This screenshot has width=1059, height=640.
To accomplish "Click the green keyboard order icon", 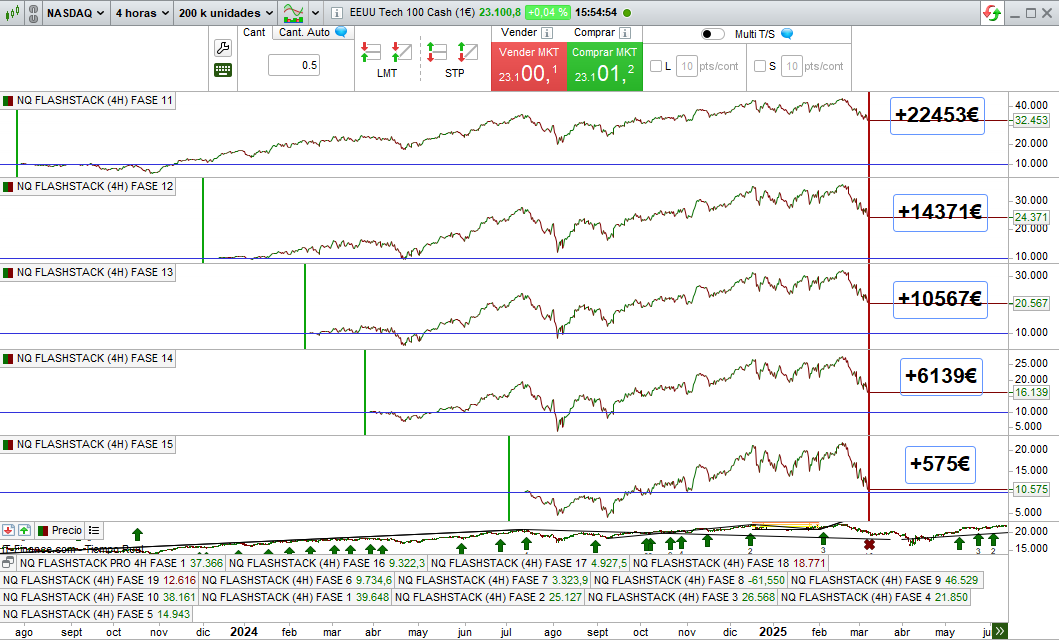I will (x=222, y=70).
